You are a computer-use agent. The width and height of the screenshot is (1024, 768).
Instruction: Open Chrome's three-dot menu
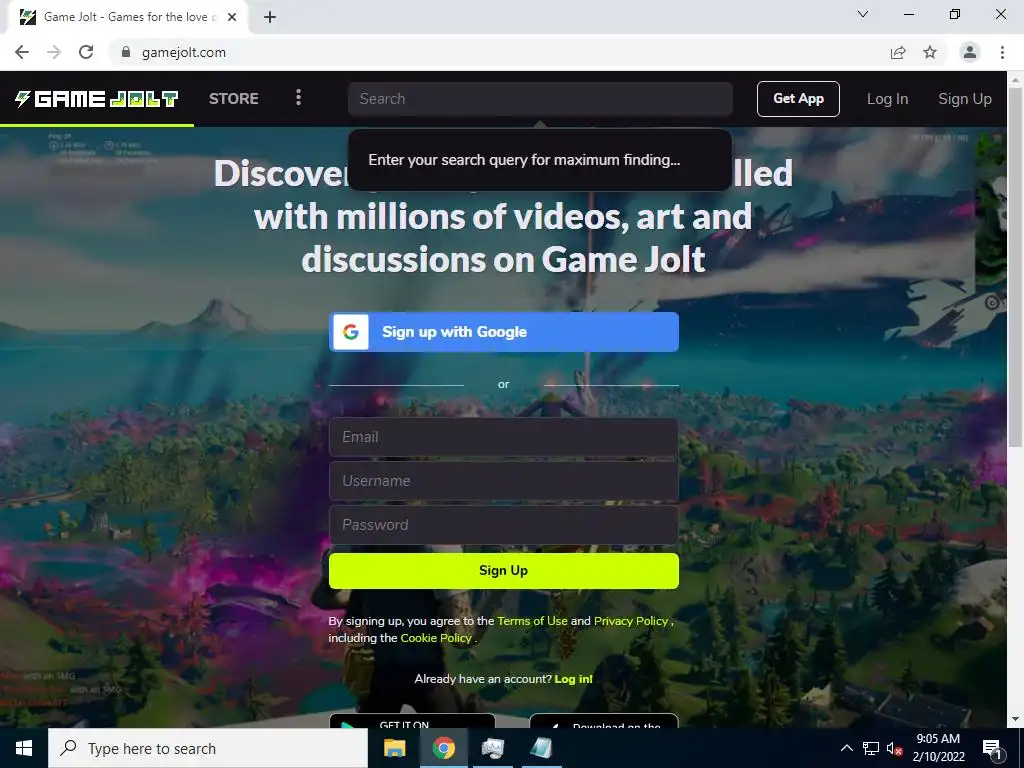[1002, 52]
